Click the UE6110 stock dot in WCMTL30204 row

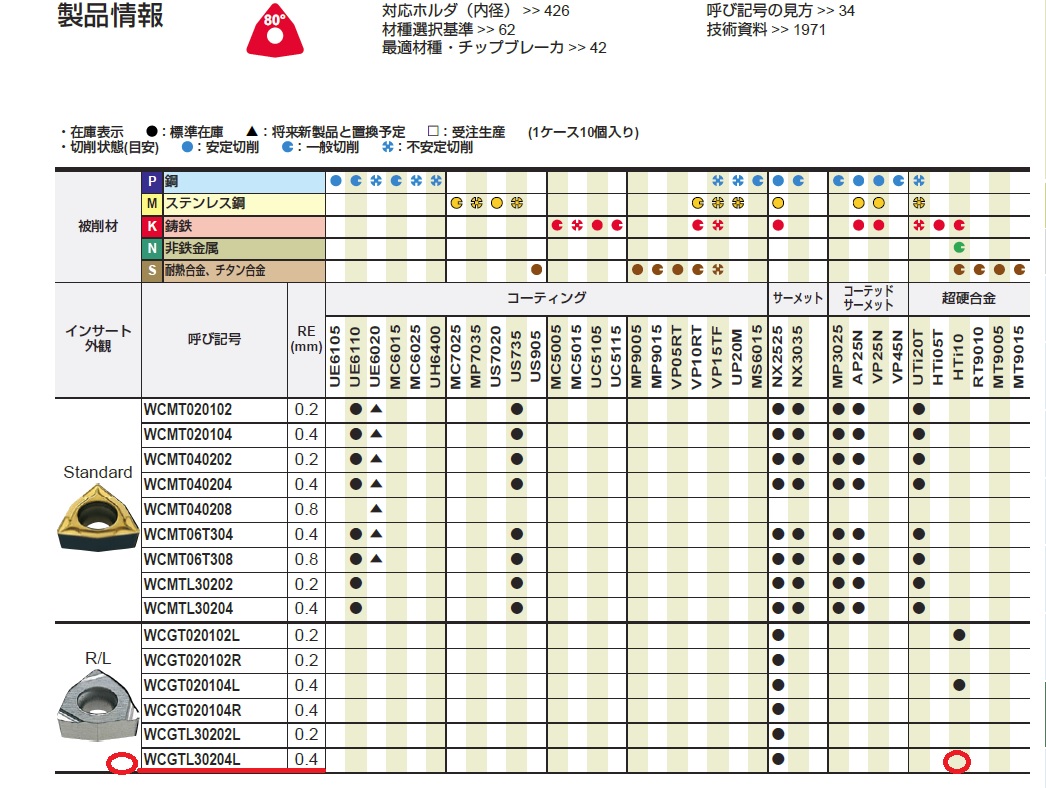point(356,608)
